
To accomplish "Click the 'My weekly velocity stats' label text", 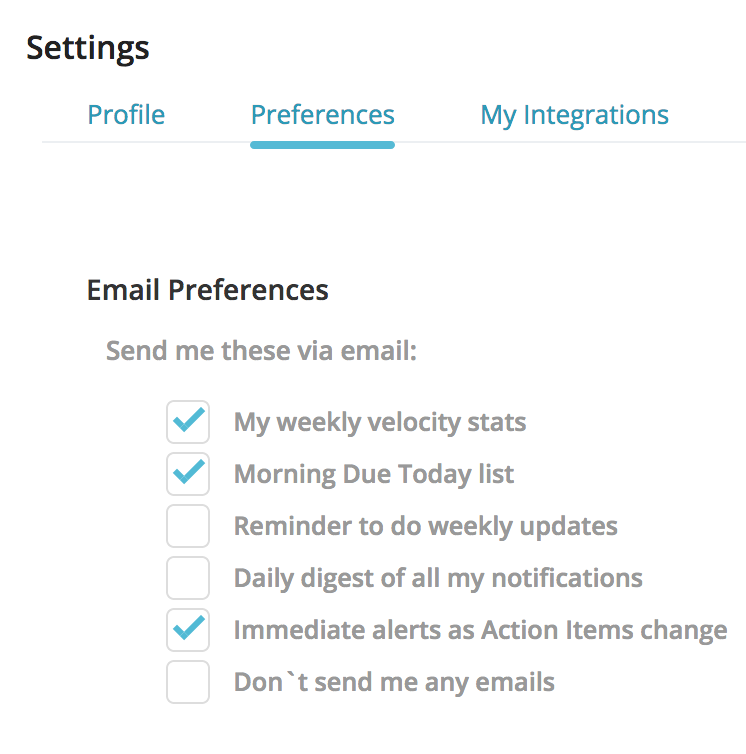I will 379,422.
